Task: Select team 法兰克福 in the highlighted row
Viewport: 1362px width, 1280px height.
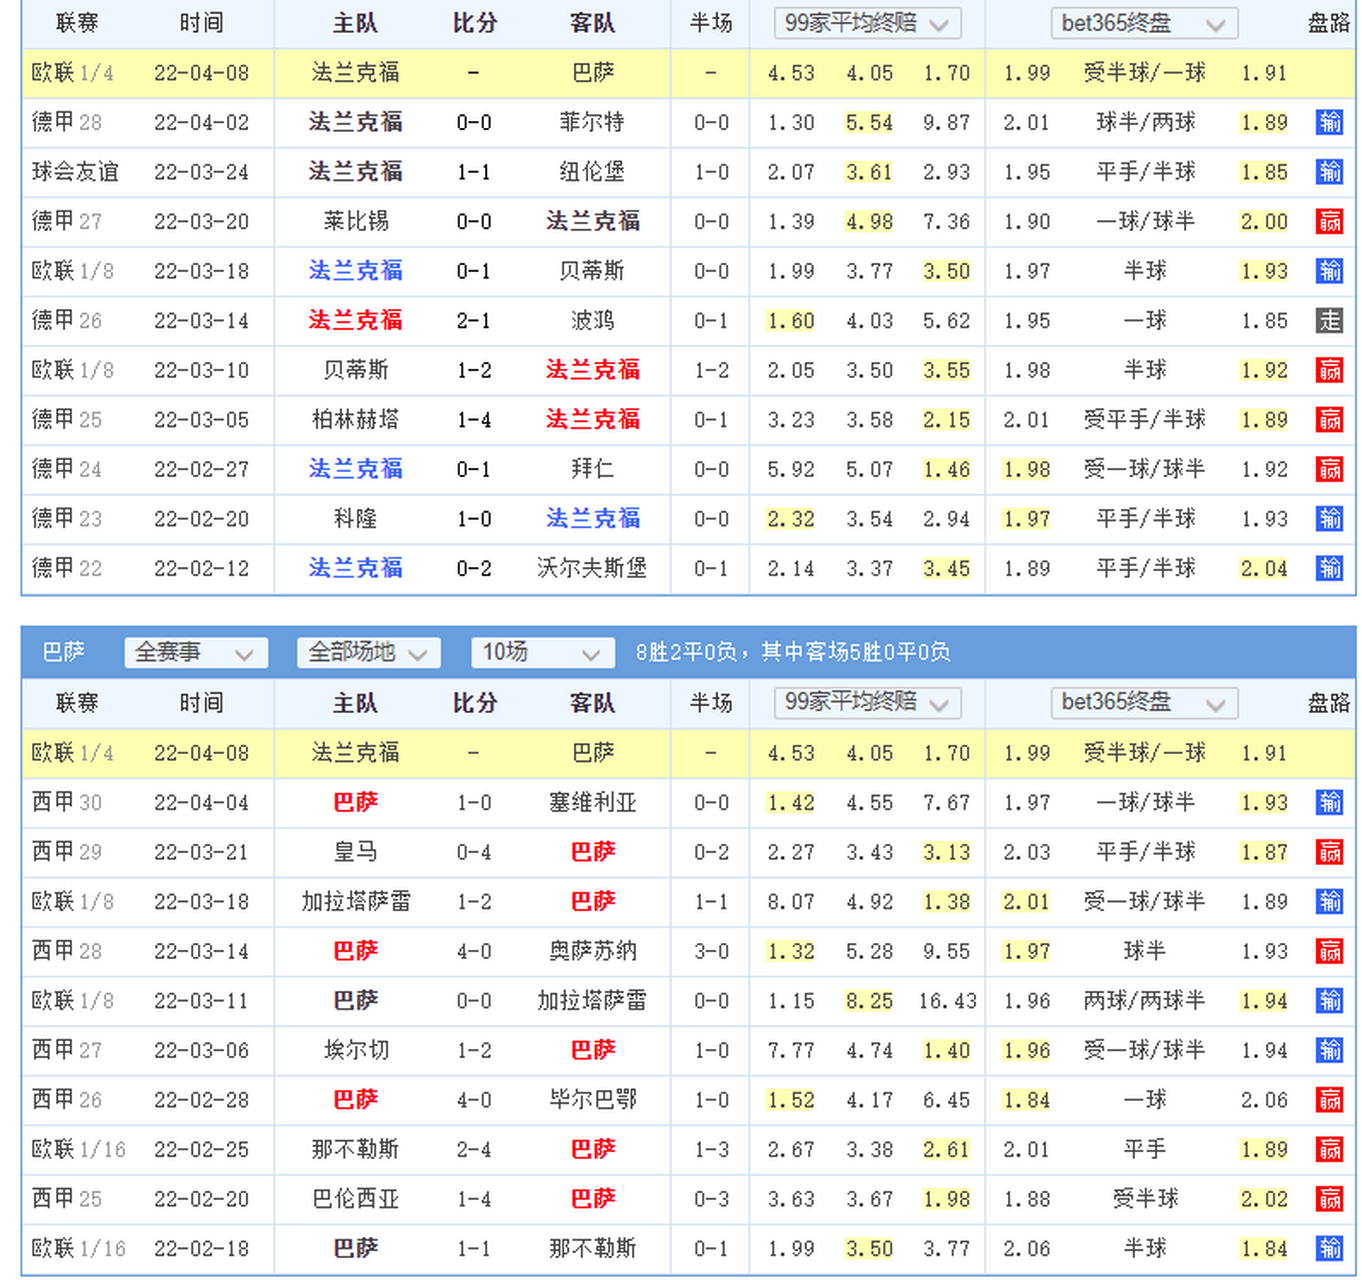Action: pos(353,73)
